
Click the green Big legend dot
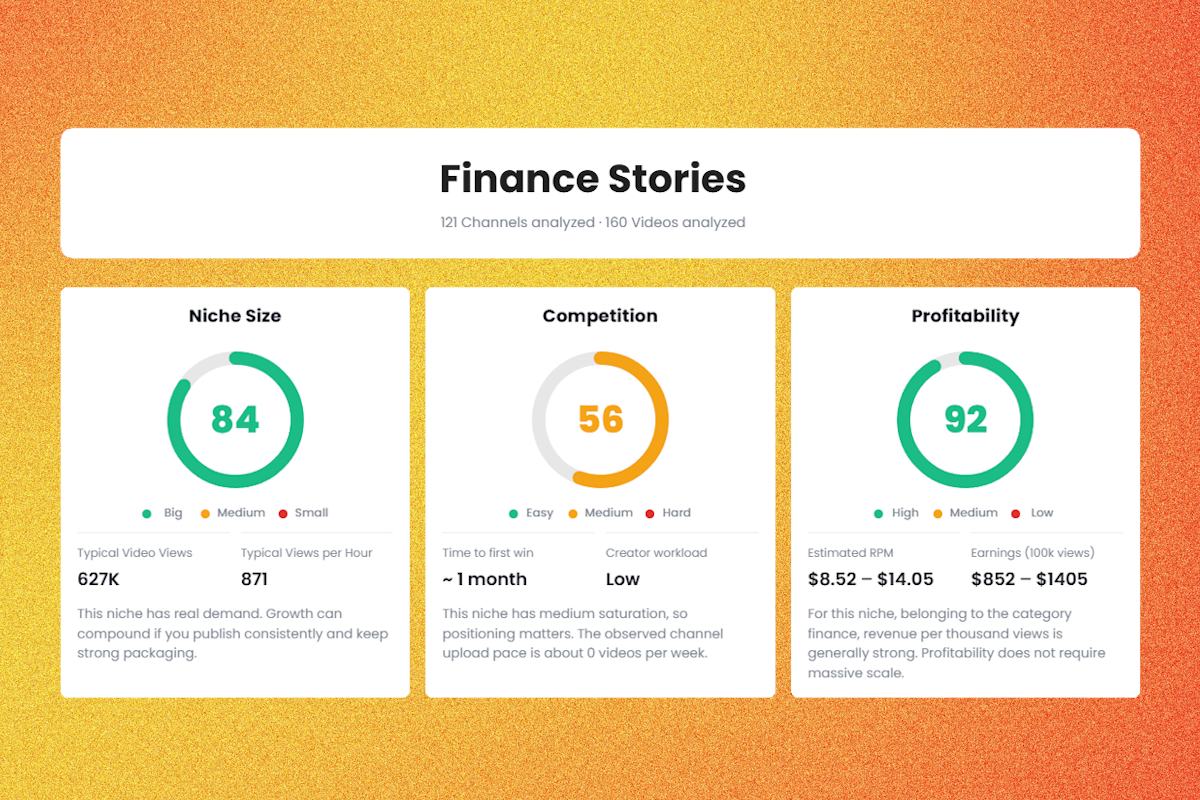click(147, 513)
